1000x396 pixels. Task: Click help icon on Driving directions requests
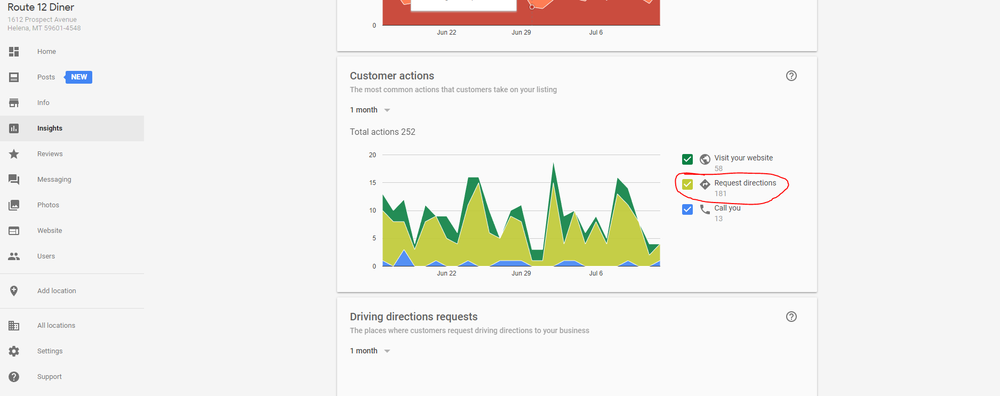pyautogui.click(x=791, y=316)
